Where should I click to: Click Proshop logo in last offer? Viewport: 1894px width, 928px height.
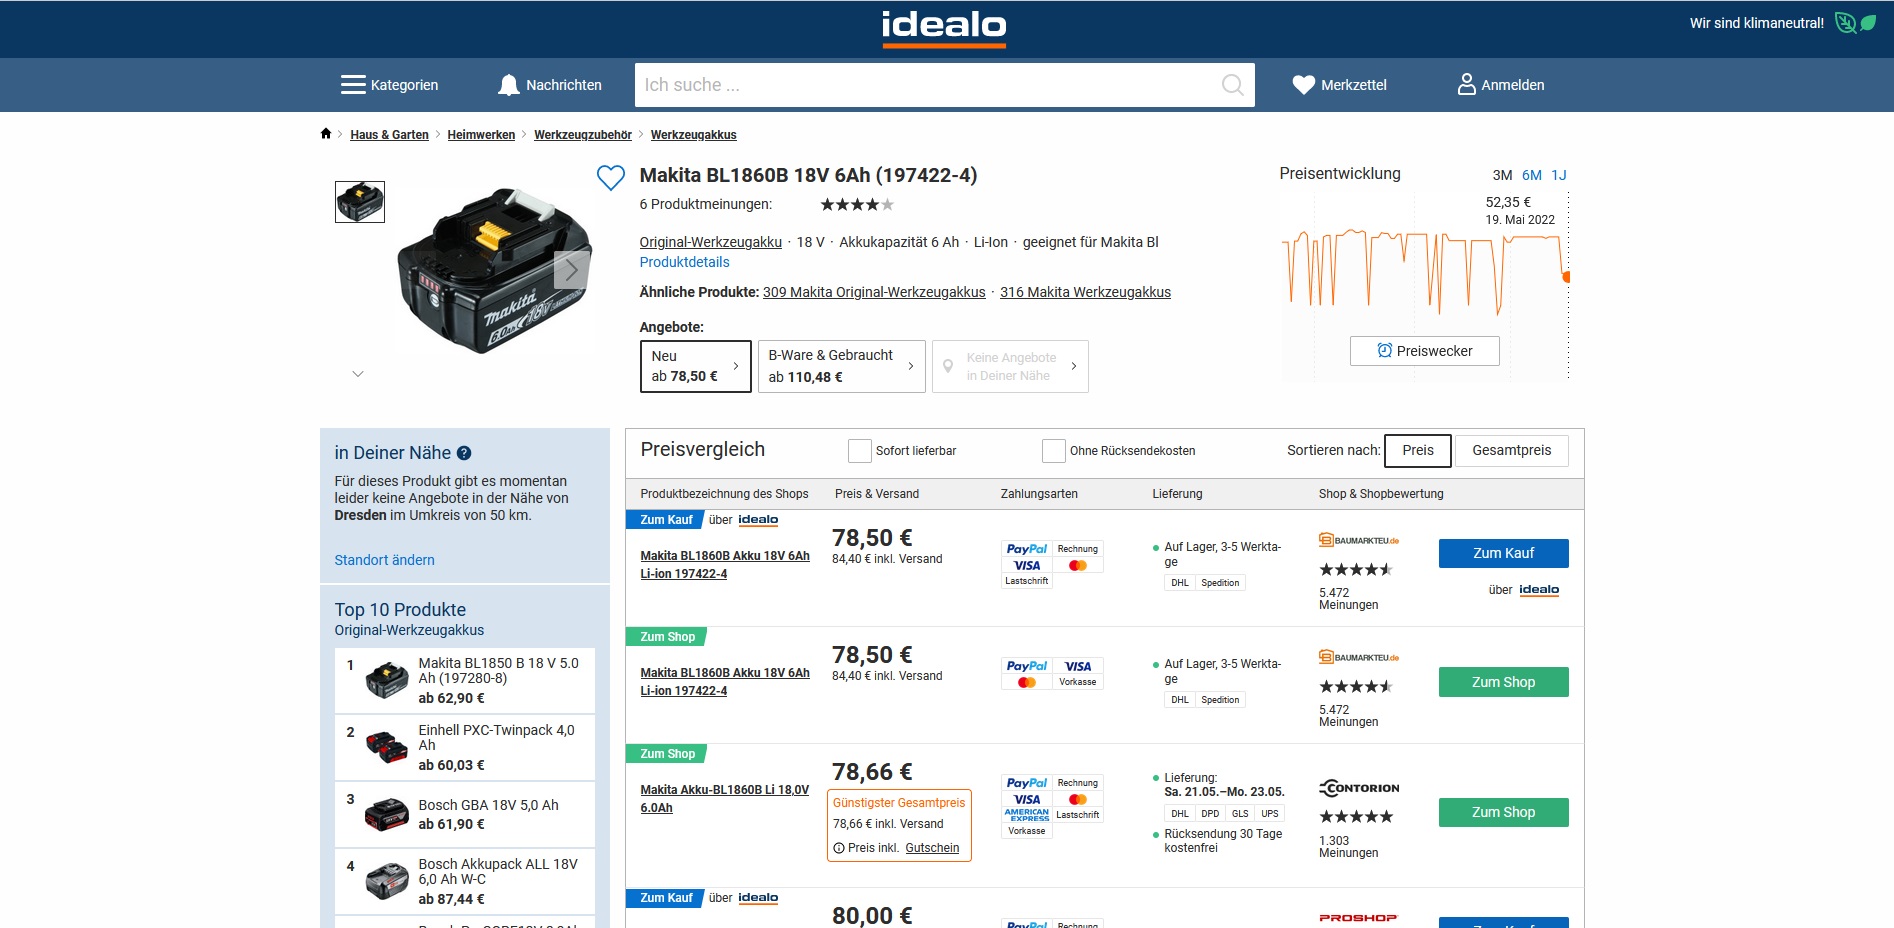click(x=1357, y=917)
